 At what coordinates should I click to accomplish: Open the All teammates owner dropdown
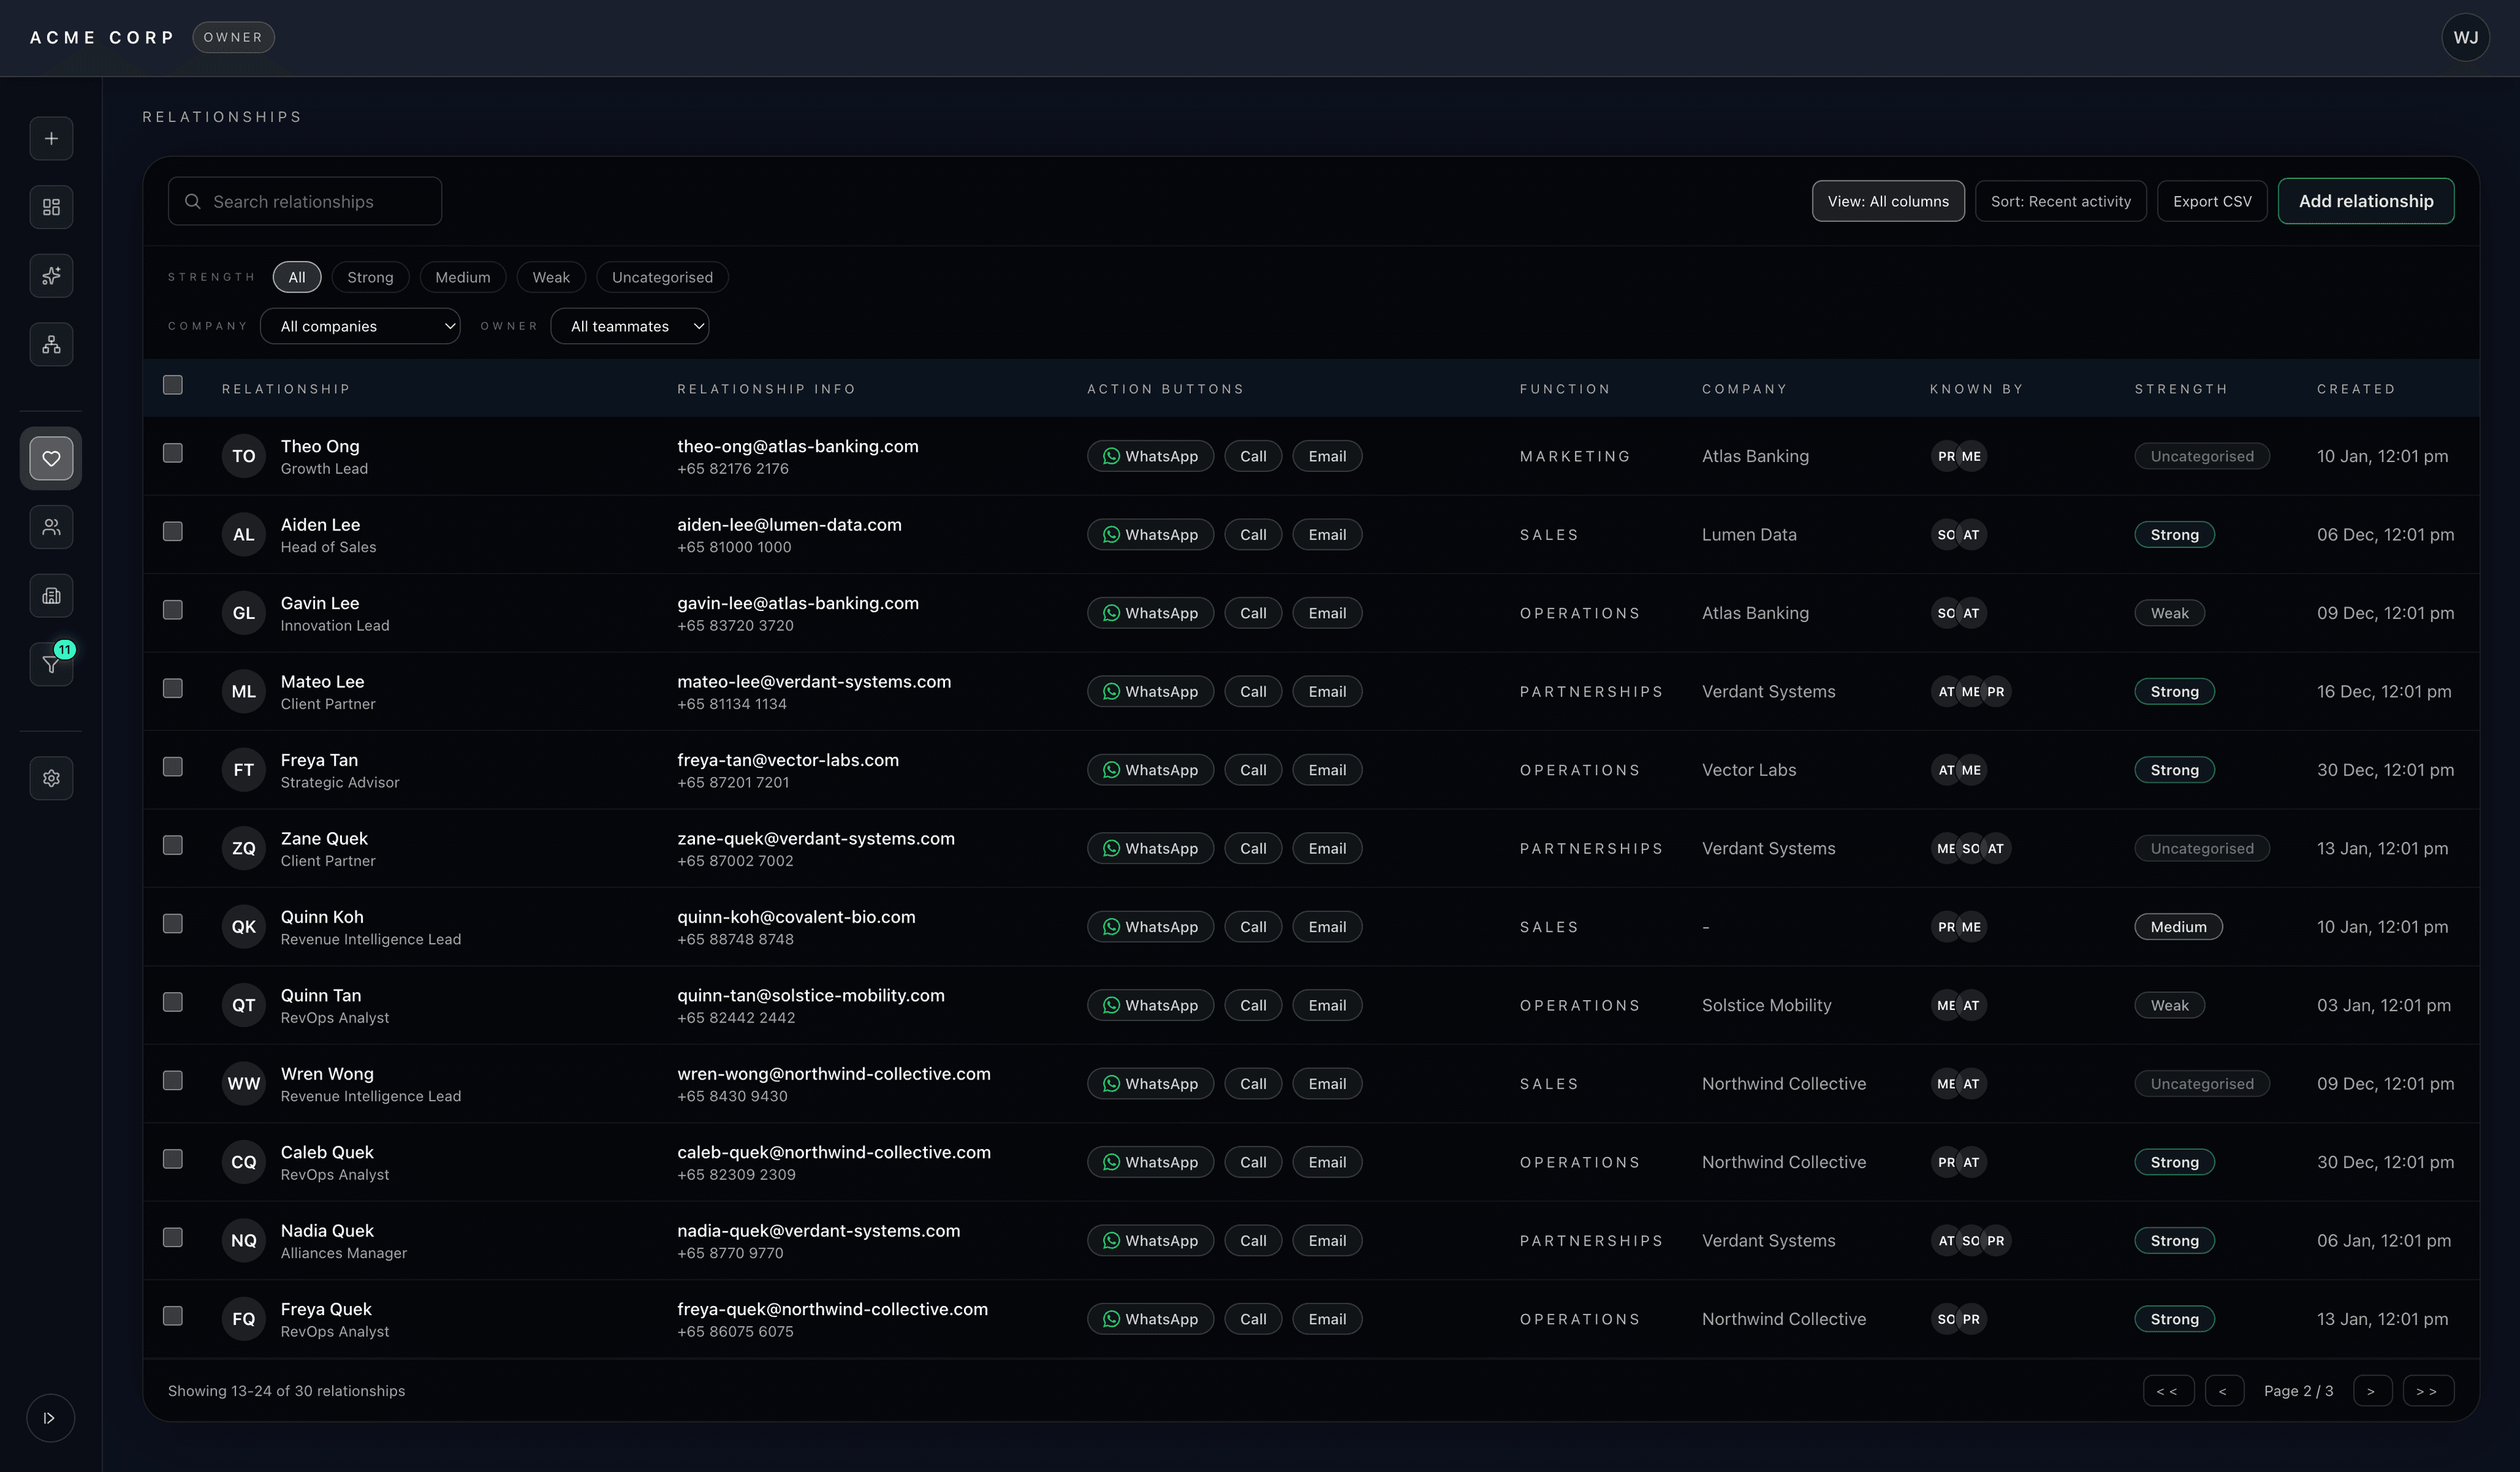pos(629,326)
